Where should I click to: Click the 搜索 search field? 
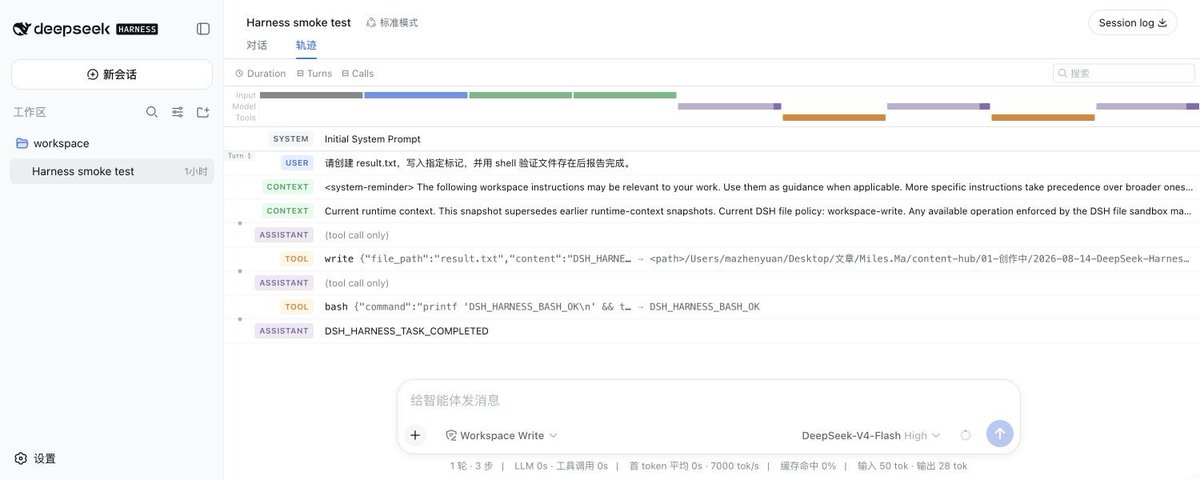point(1124,73)
